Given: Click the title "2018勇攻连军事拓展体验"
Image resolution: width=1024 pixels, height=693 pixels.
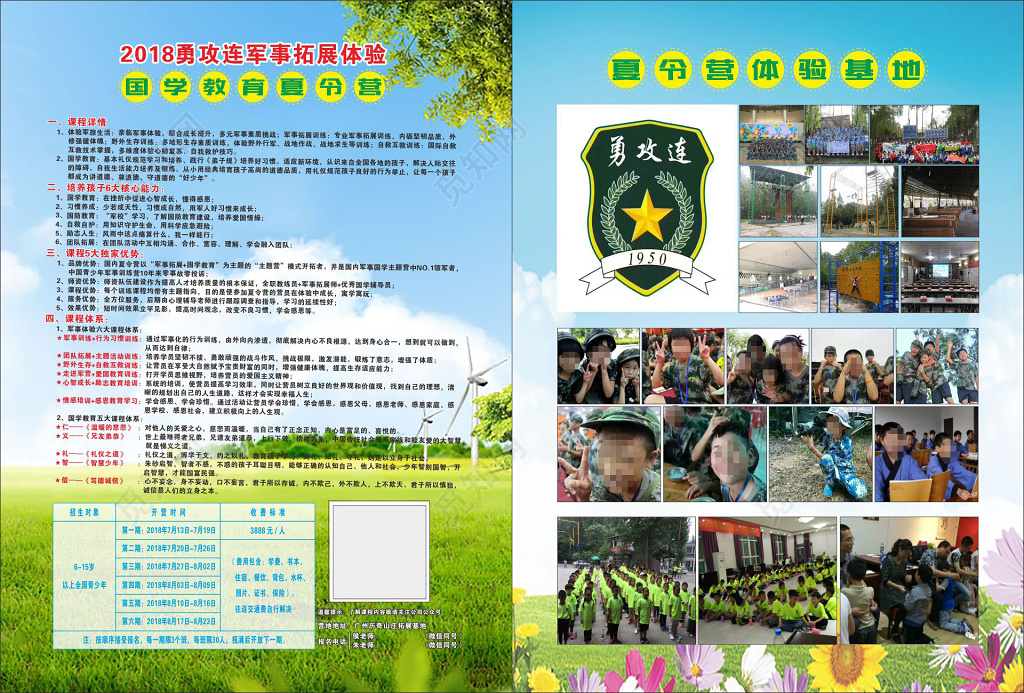Looking at the screenshot, I should pos(253,54).
